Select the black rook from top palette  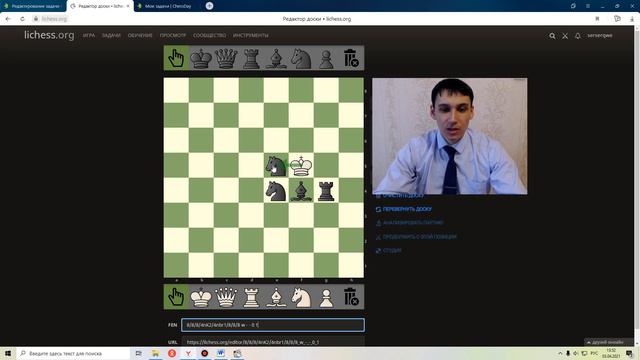coord(251,58)
